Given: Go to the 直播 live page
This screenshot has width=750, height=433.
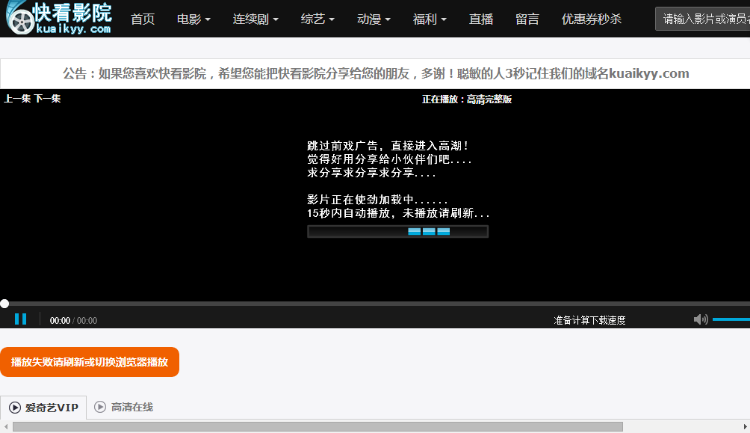Looking at the screenshot, I should pyautogui.click(x=481, y=19).
